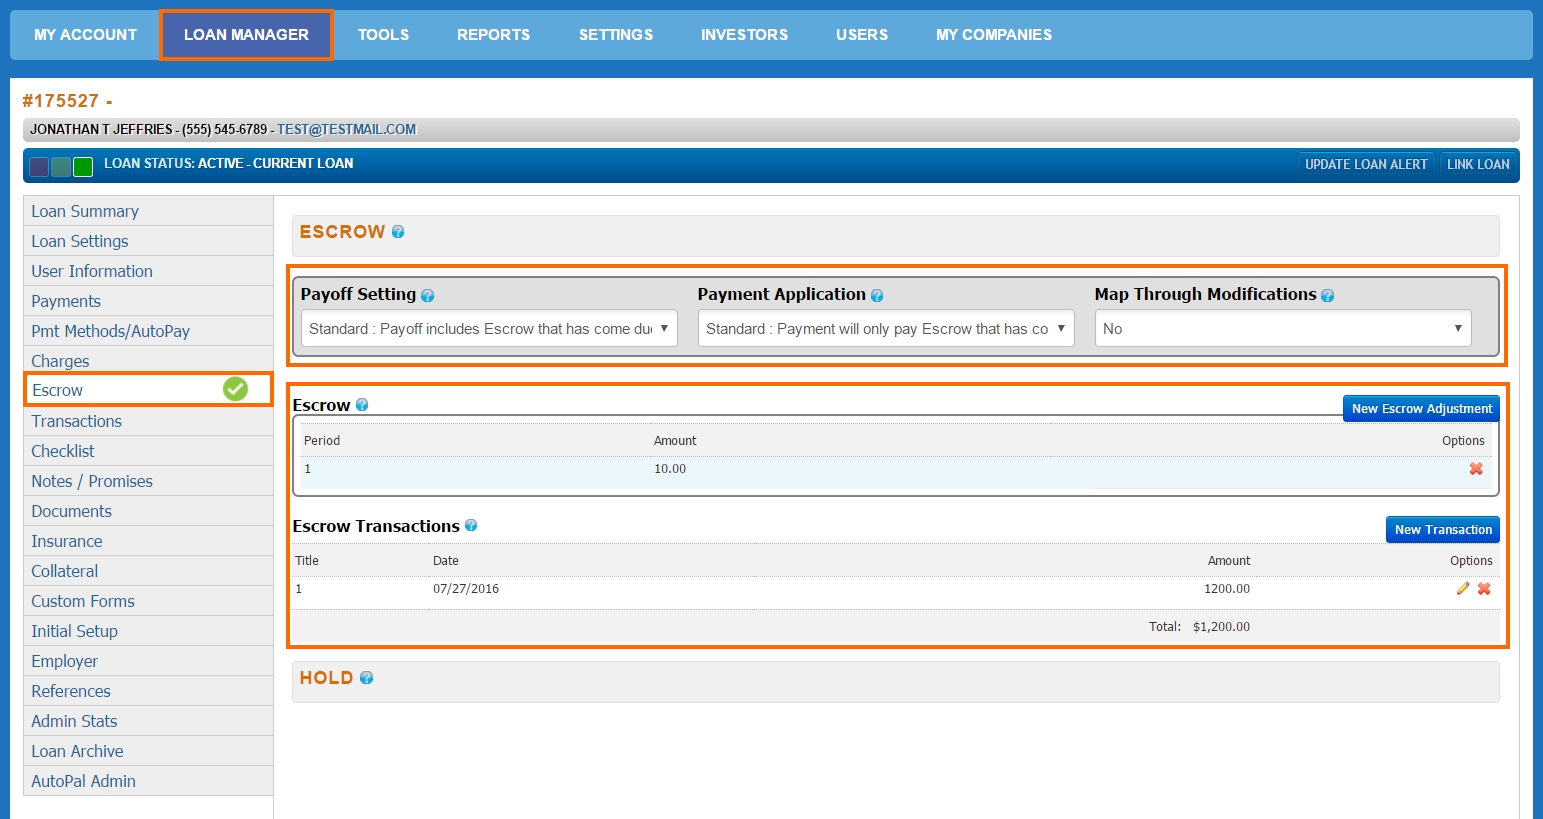Open References in sidebar
The image size is (1543, 819).
click(148, 691)
